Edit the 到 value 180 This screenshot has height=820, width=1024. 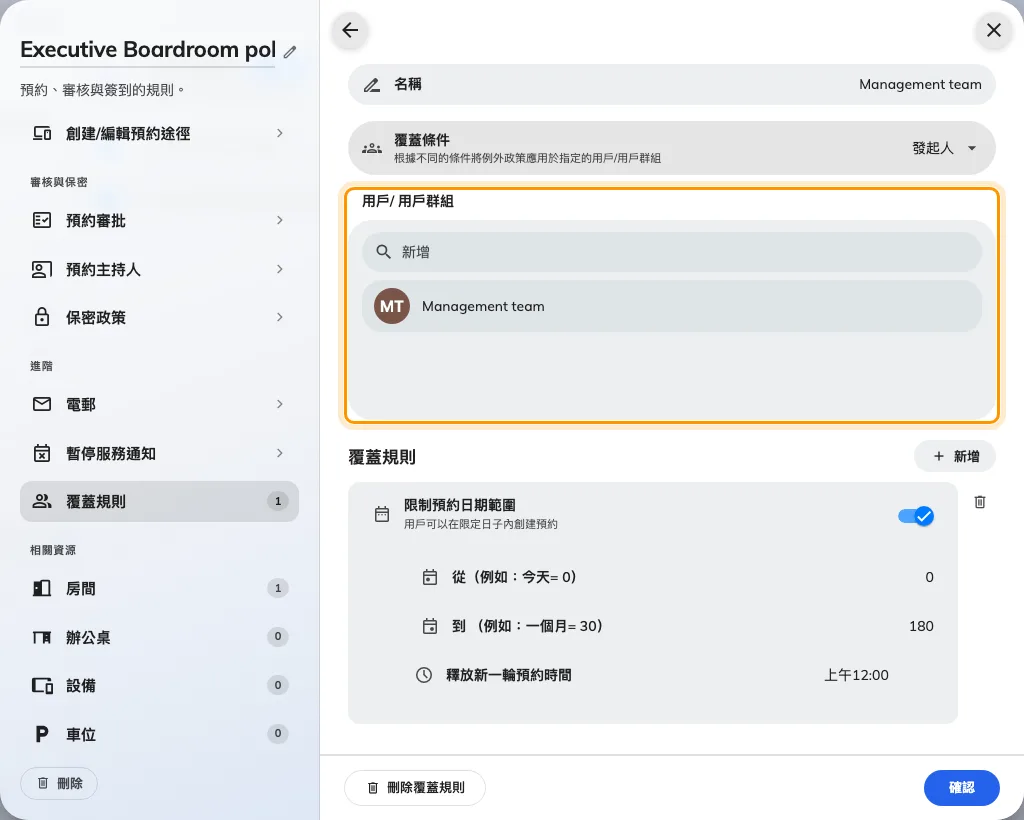(921, 626)
